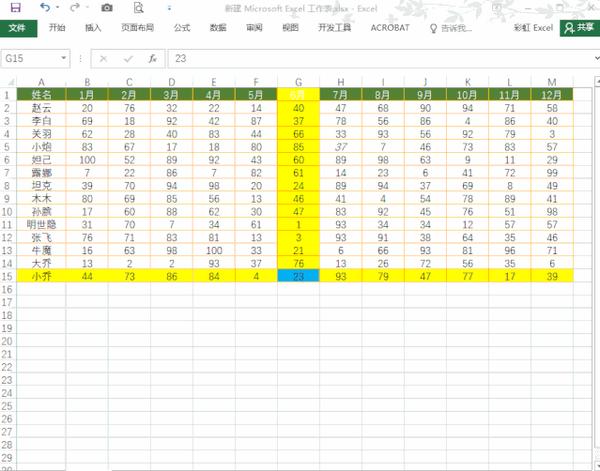This screenshot has height=471, width=600.
Task: Select column A header
Action: [x=41, y=82]
